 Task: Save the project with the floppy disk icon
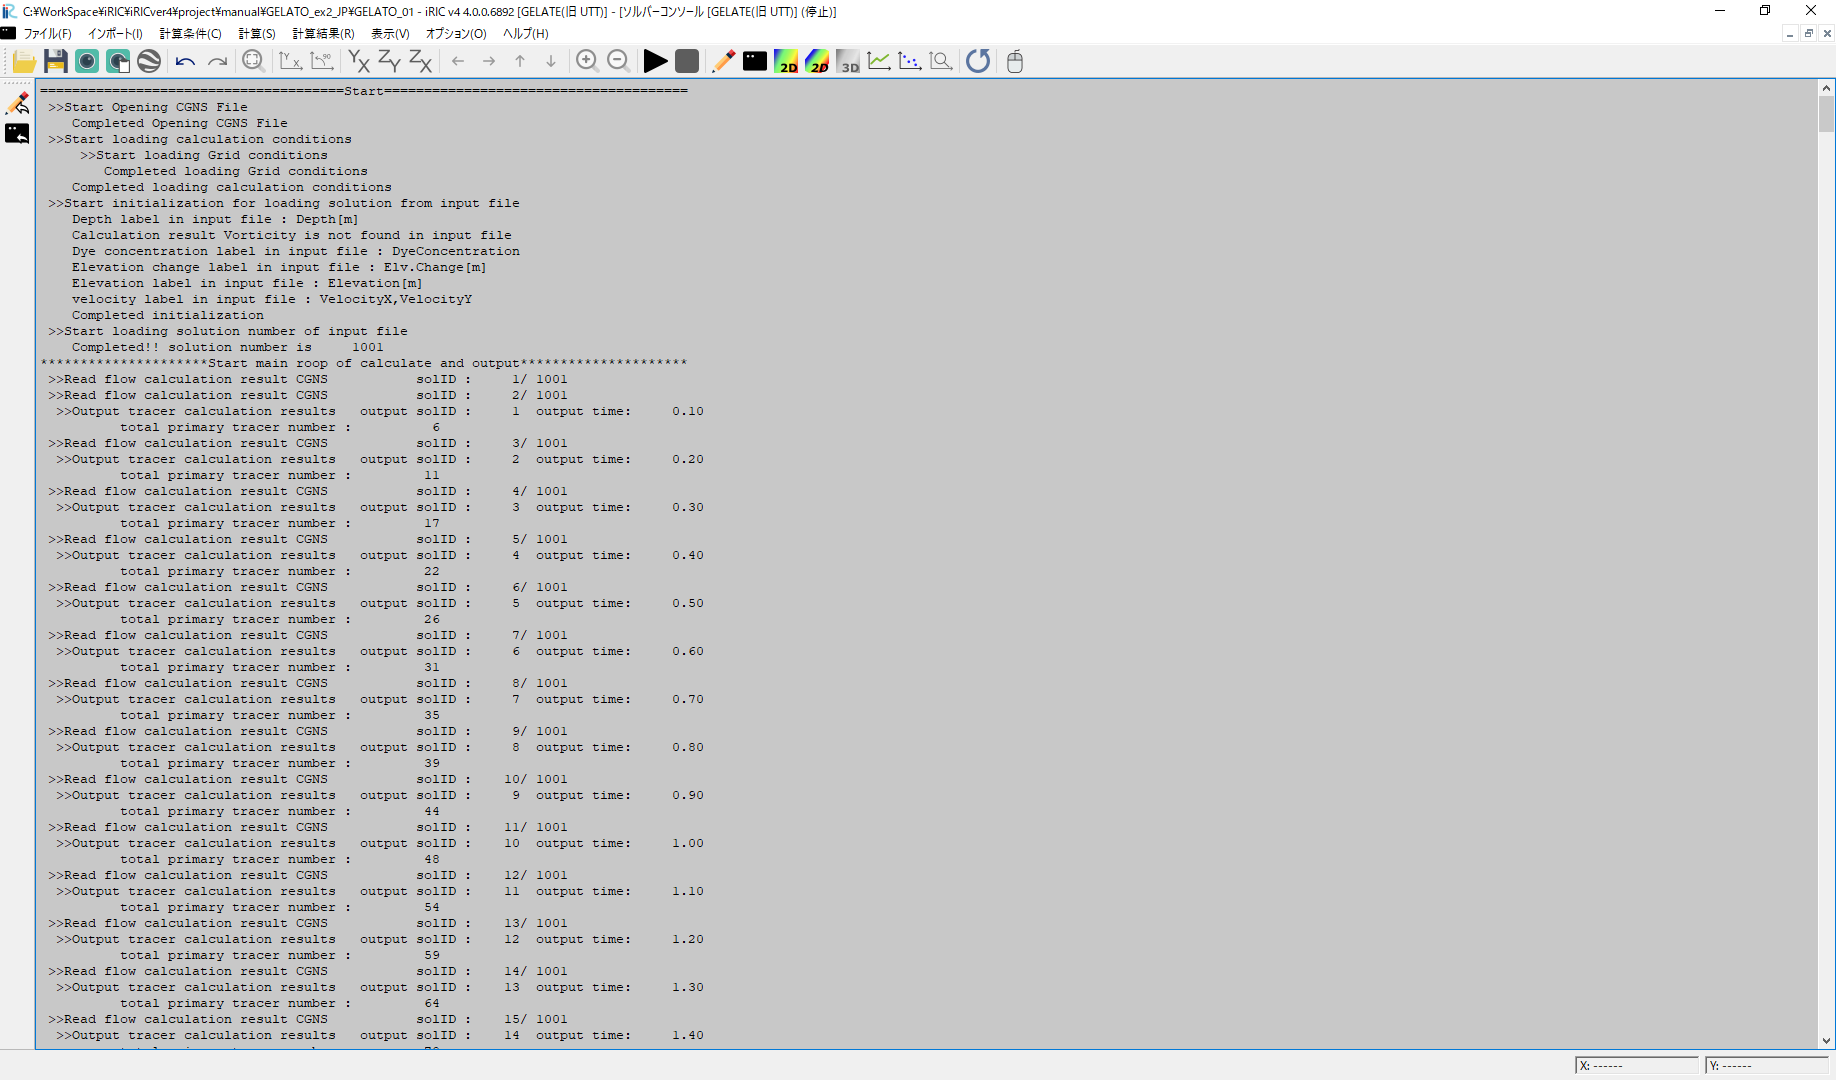tap(56, 62)
